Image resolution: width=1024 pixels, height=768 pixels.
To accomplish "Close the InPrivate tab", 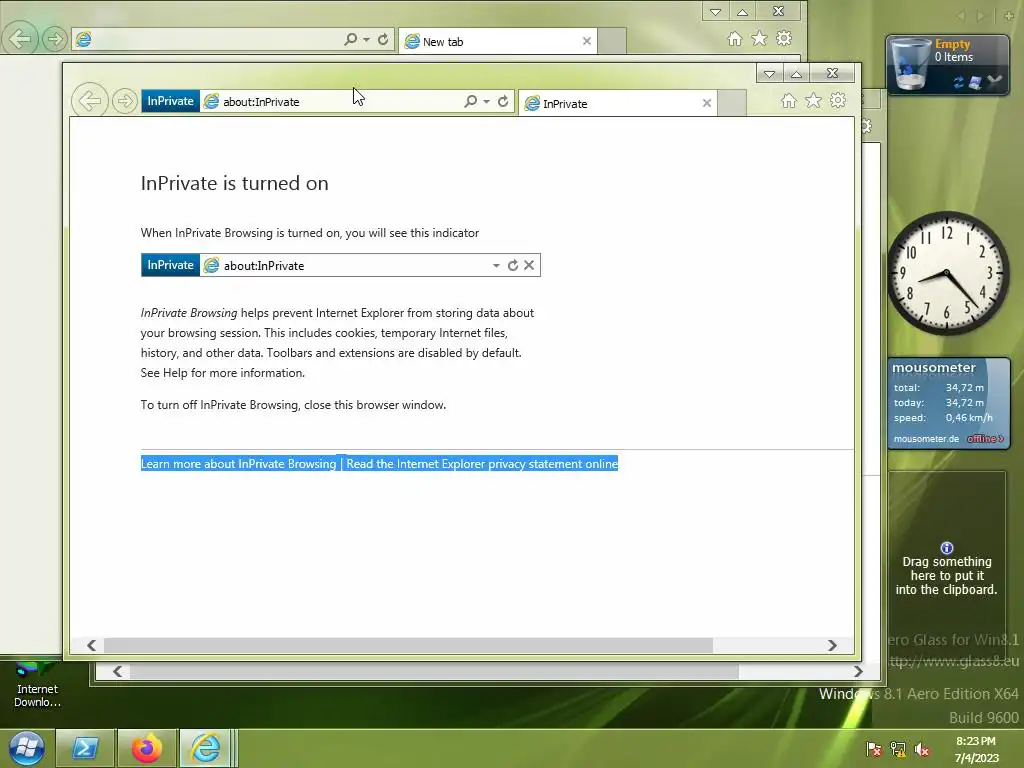I will pyautogui.click(x=707, y=103).
